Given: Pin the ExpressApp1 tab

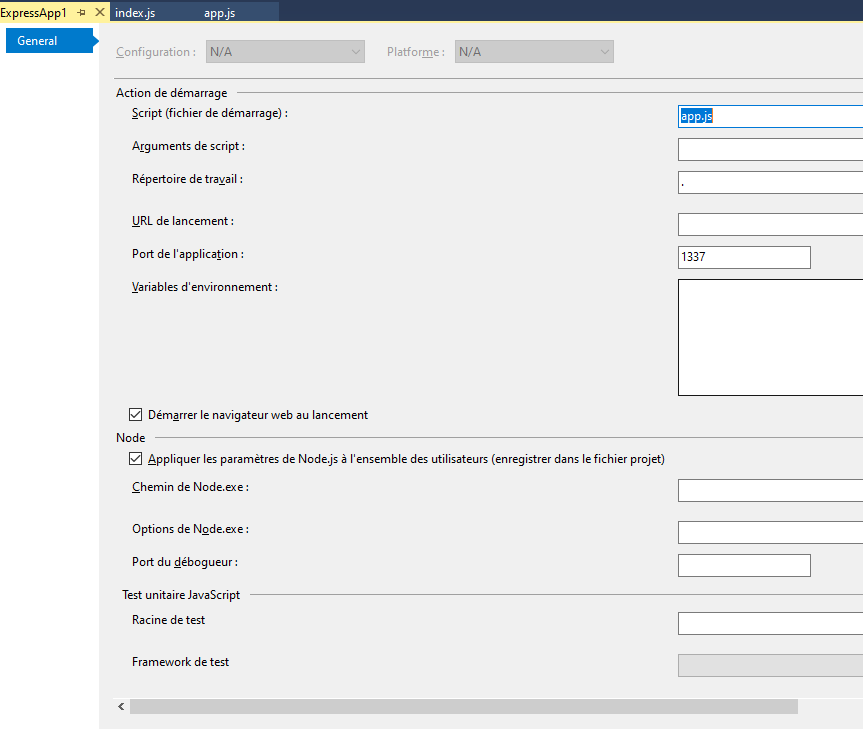Looking at the screenshot, I should [x=82, y=12].
